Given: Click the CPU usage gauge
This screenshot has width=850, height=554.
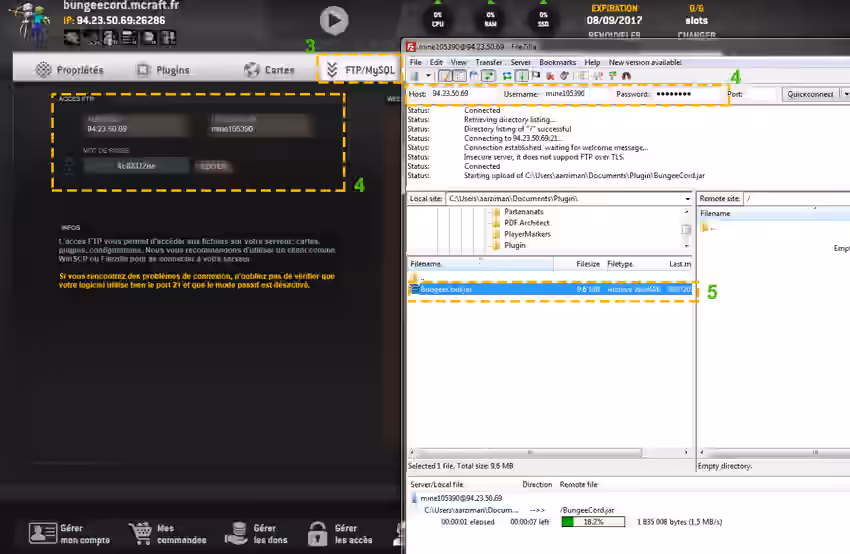Looking at the screenshot, I should 438,19.
